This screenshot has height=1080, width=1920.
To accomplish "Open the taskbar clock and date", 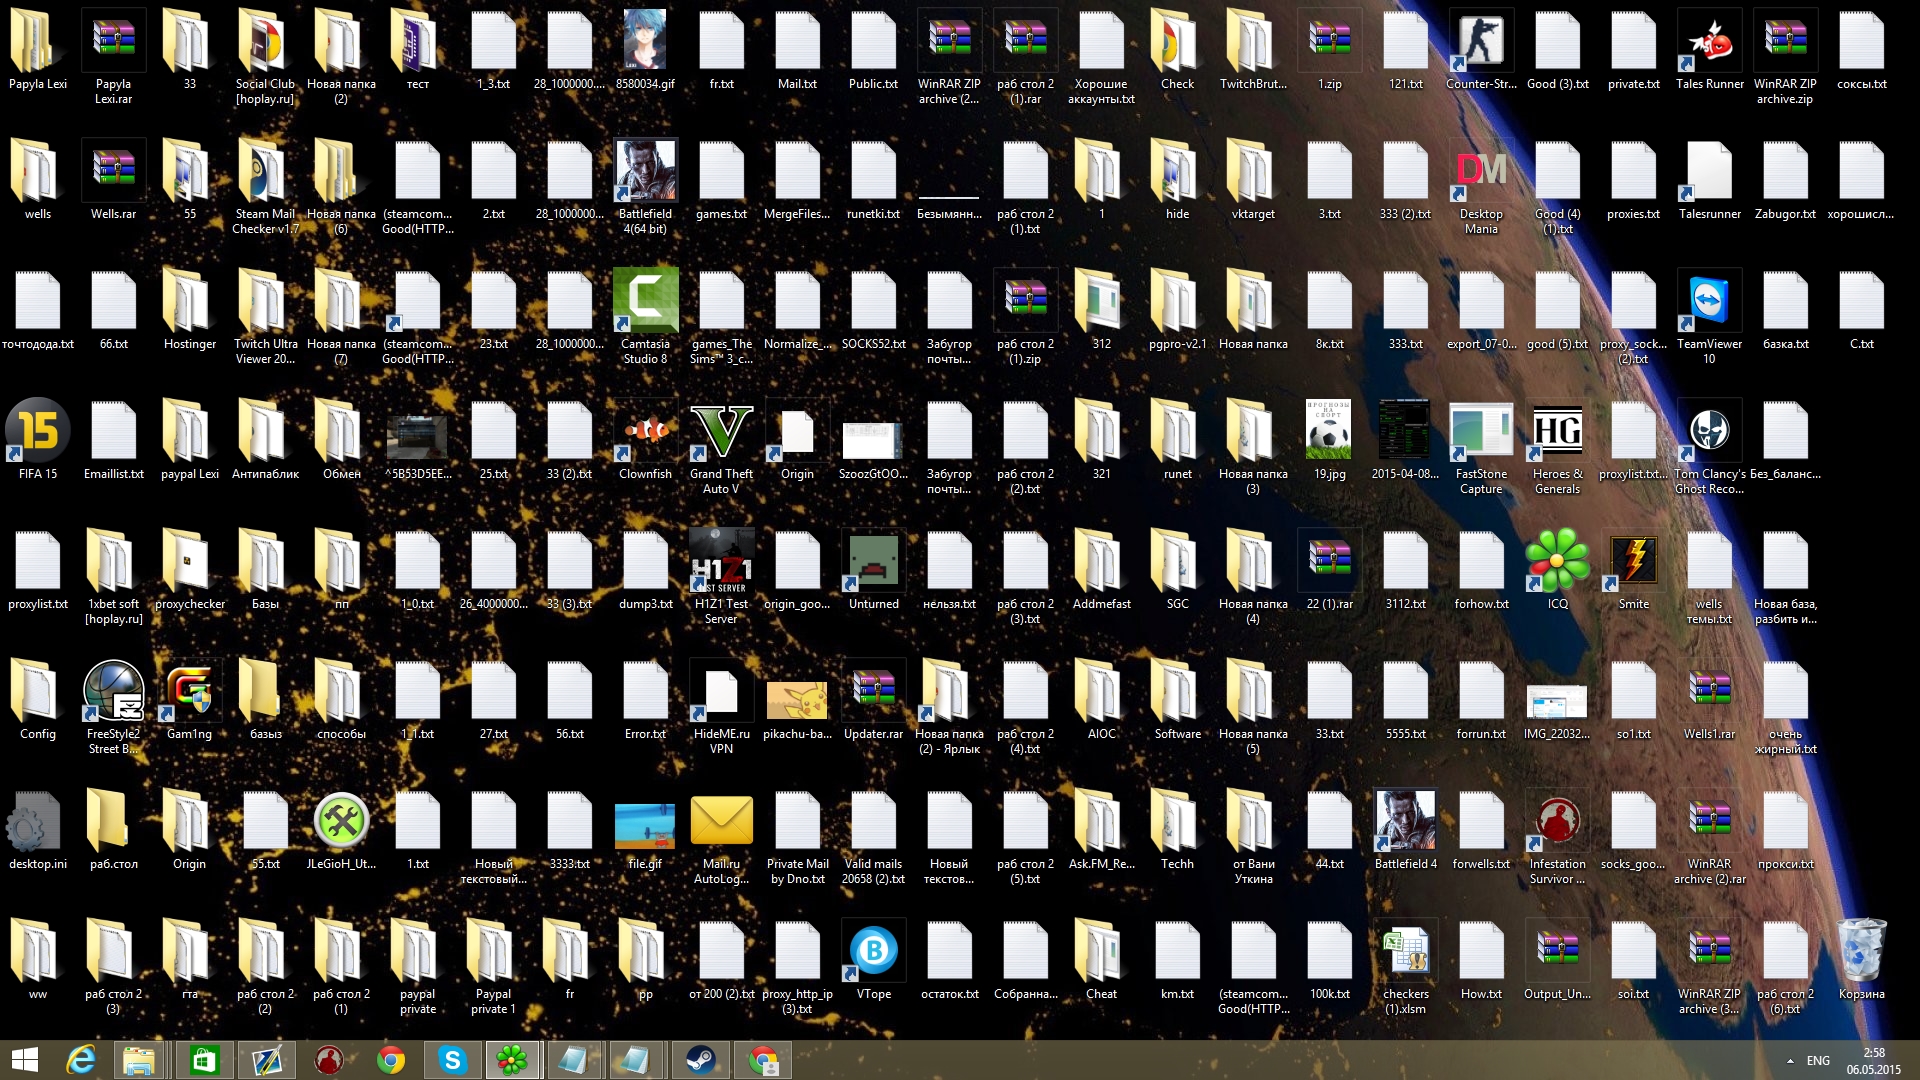I will point(1874,1061).
